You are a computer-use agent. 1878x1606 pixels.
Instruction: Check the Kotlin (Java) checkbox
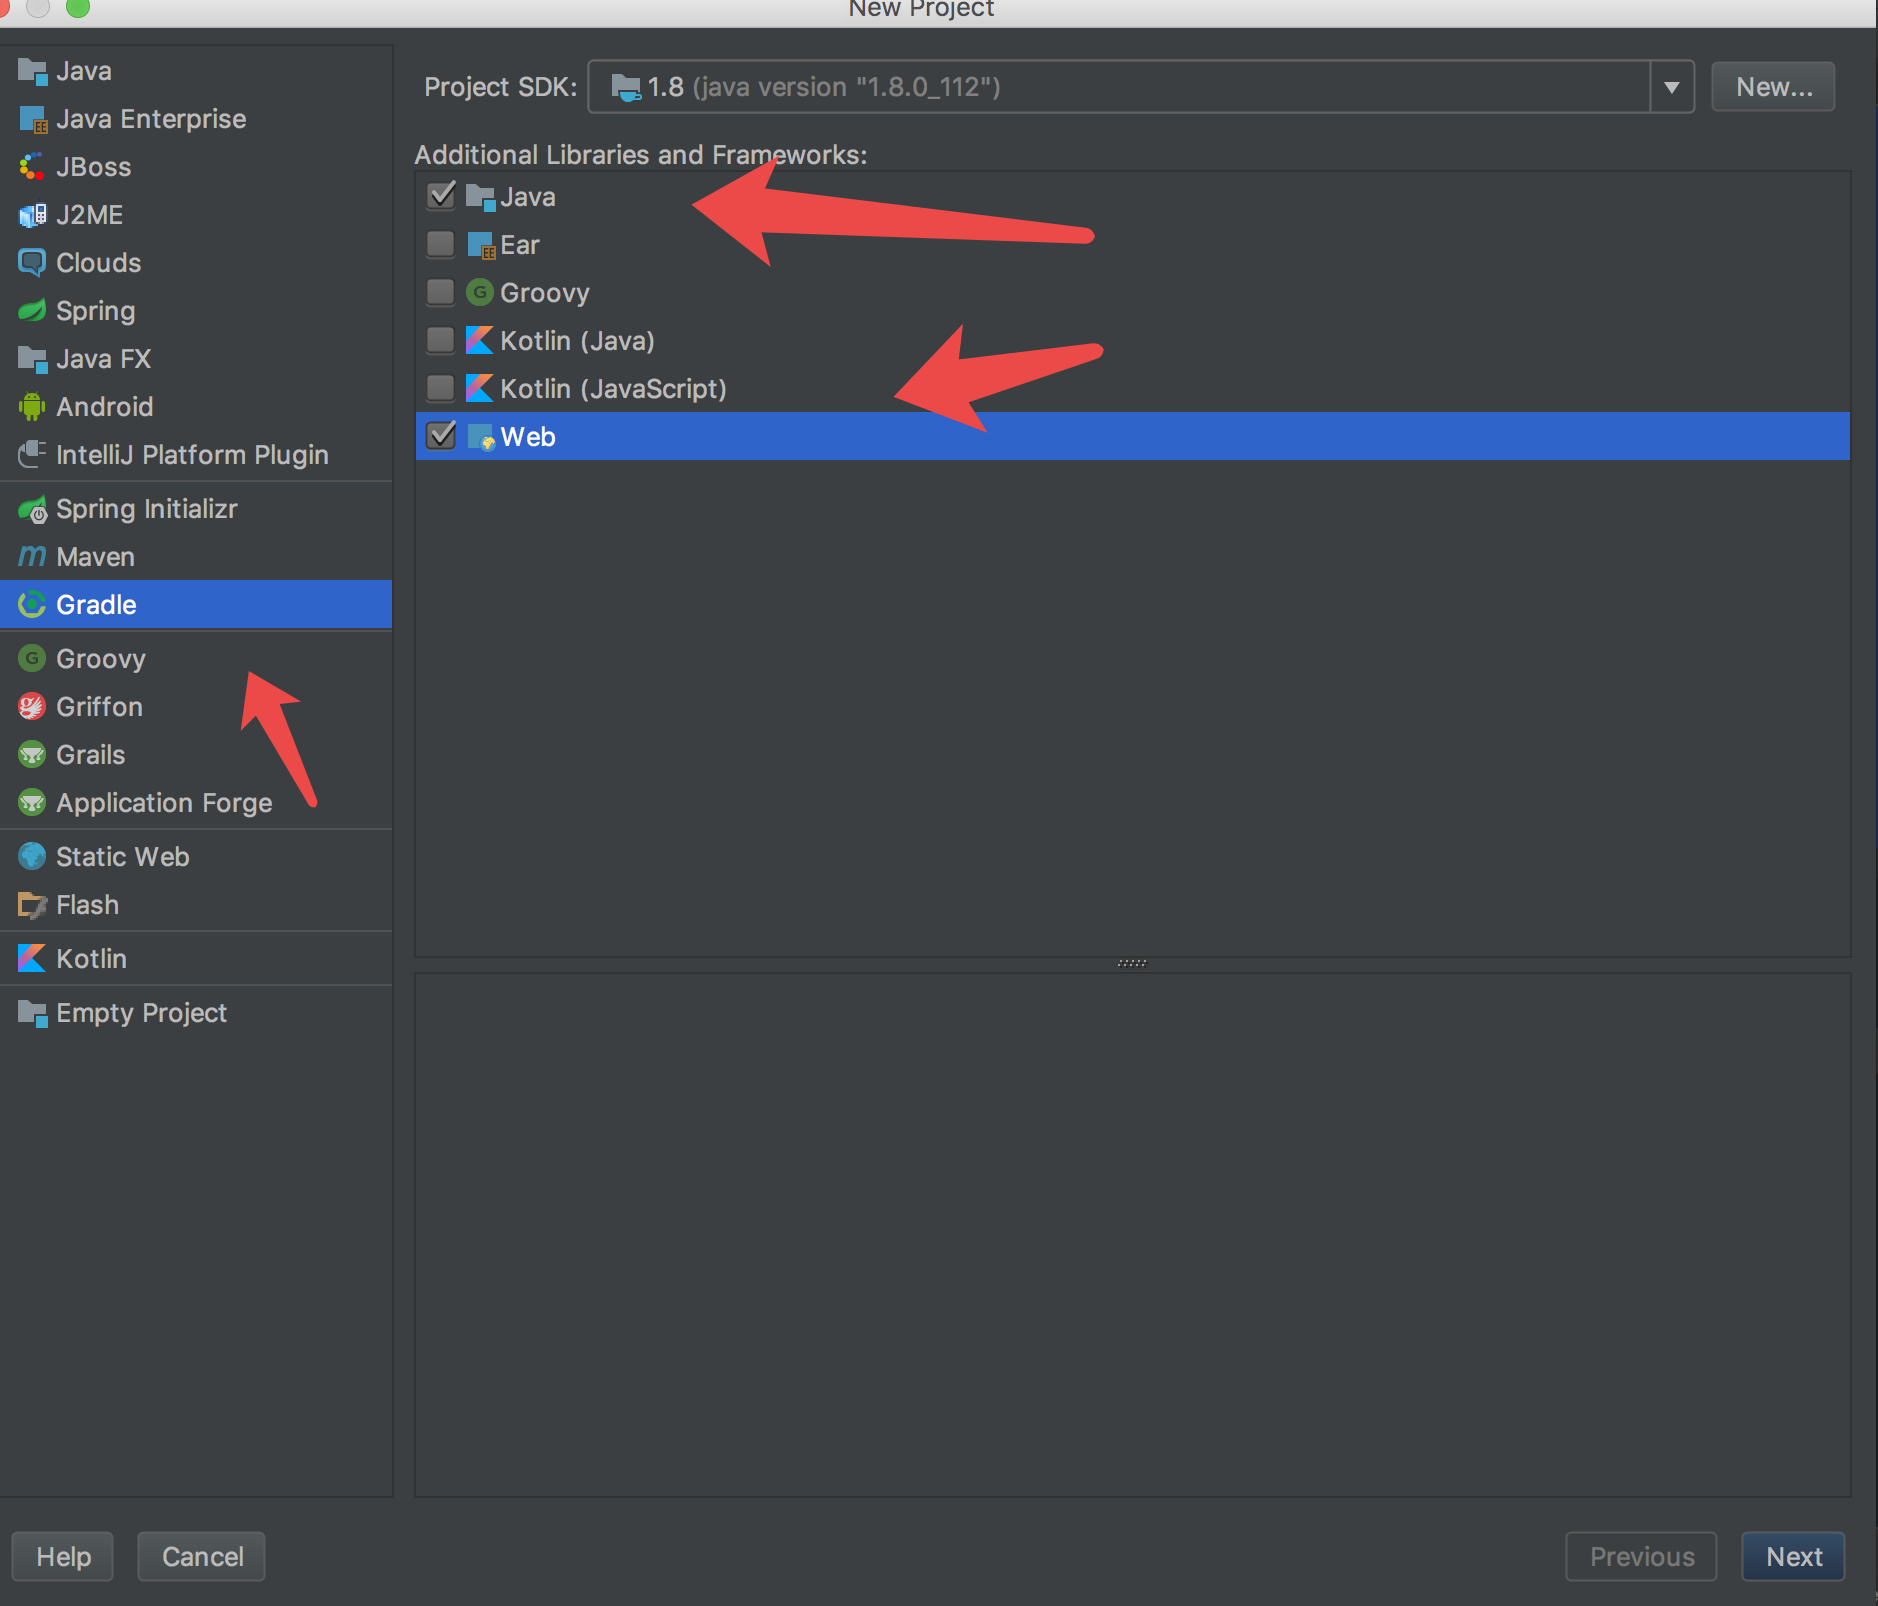point(441,340)
